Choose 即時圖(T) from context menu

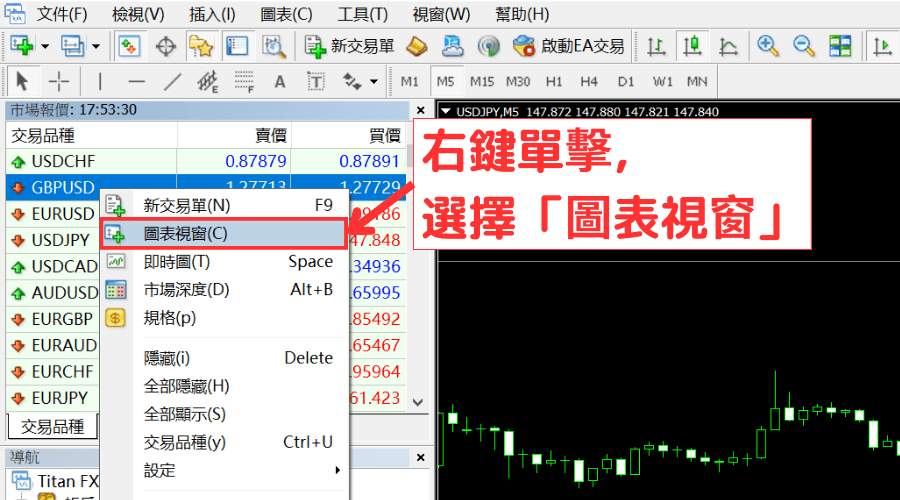tap(224, 262)
